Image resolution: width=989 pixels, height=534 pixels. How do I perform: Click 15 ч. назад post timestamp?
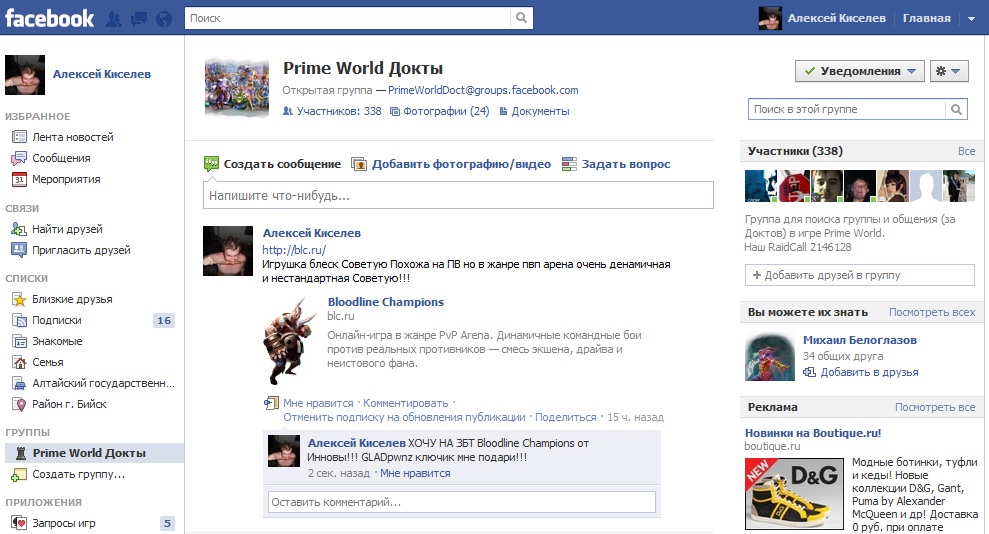(635, 417)
